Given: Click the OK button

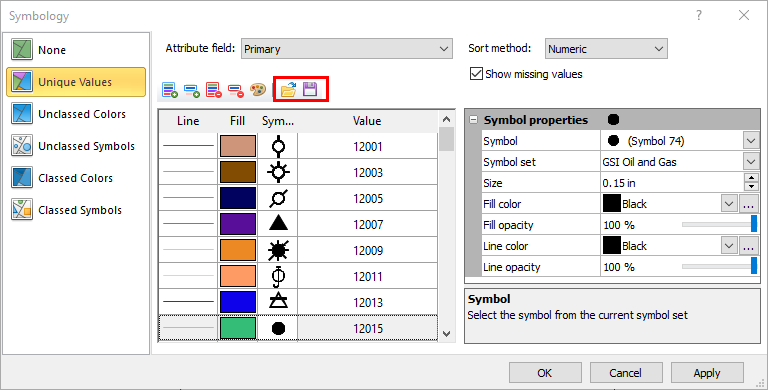Looking at the screenshot, I should pos(545,373).
